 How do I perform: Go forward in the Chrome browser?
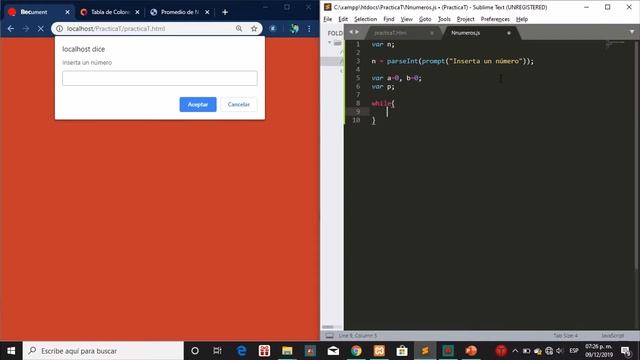click(x=26, y=29)
